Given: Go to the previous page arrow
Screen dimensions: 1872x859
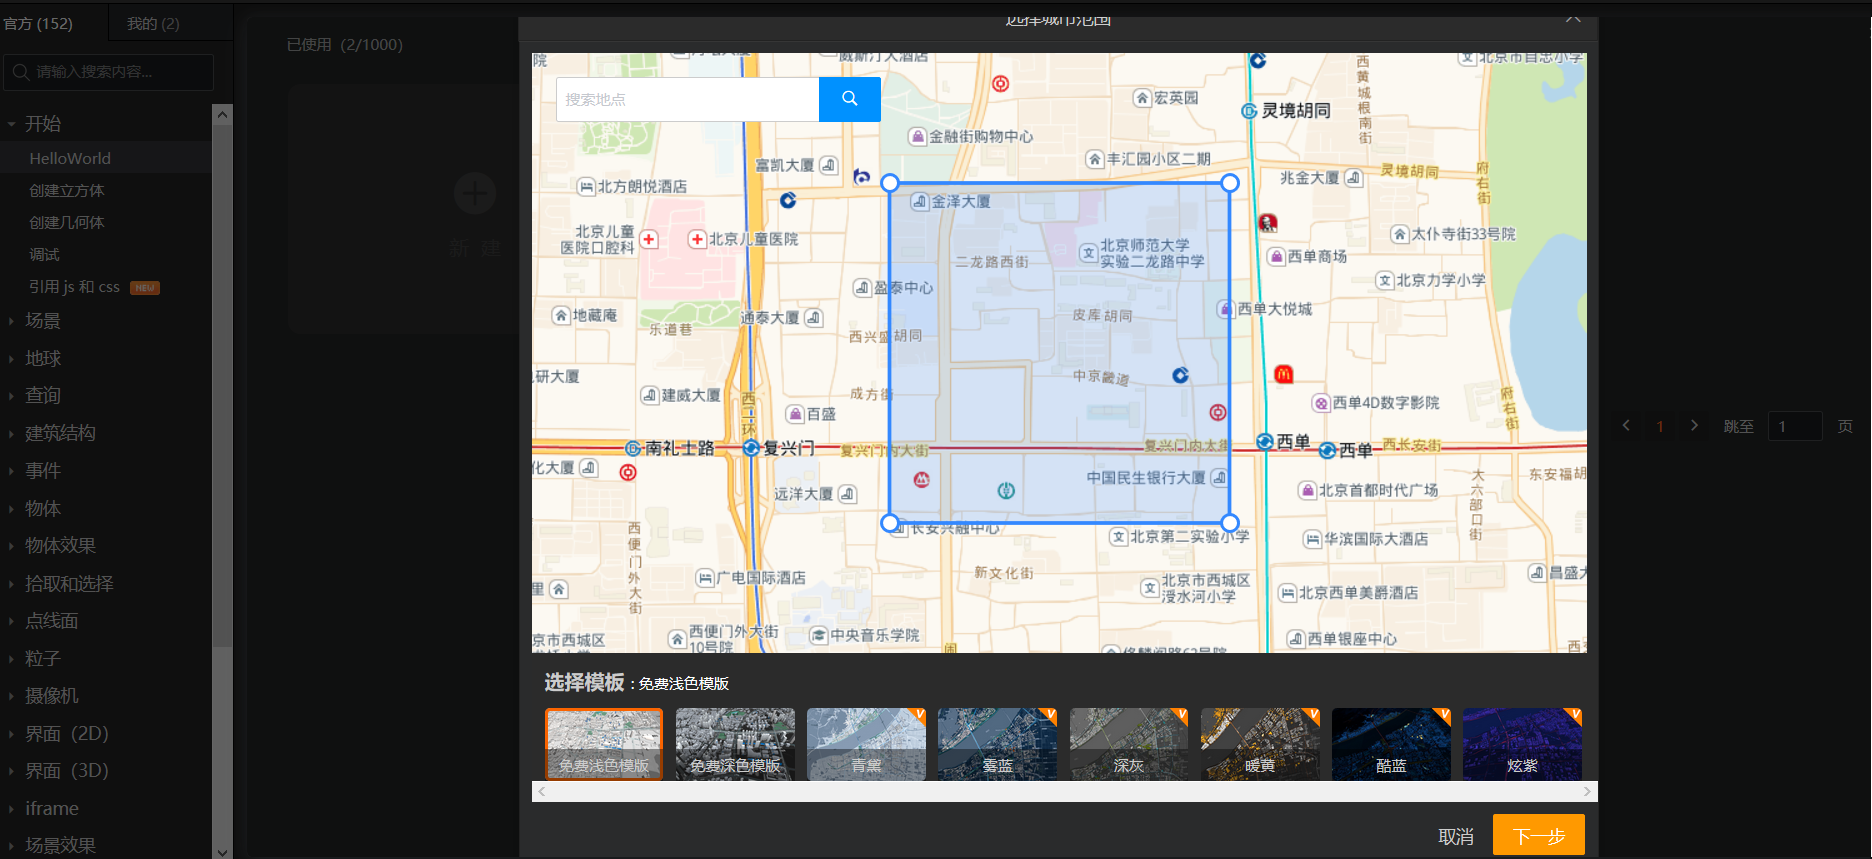Looking at the screenshot, I should pos(1626,426).
